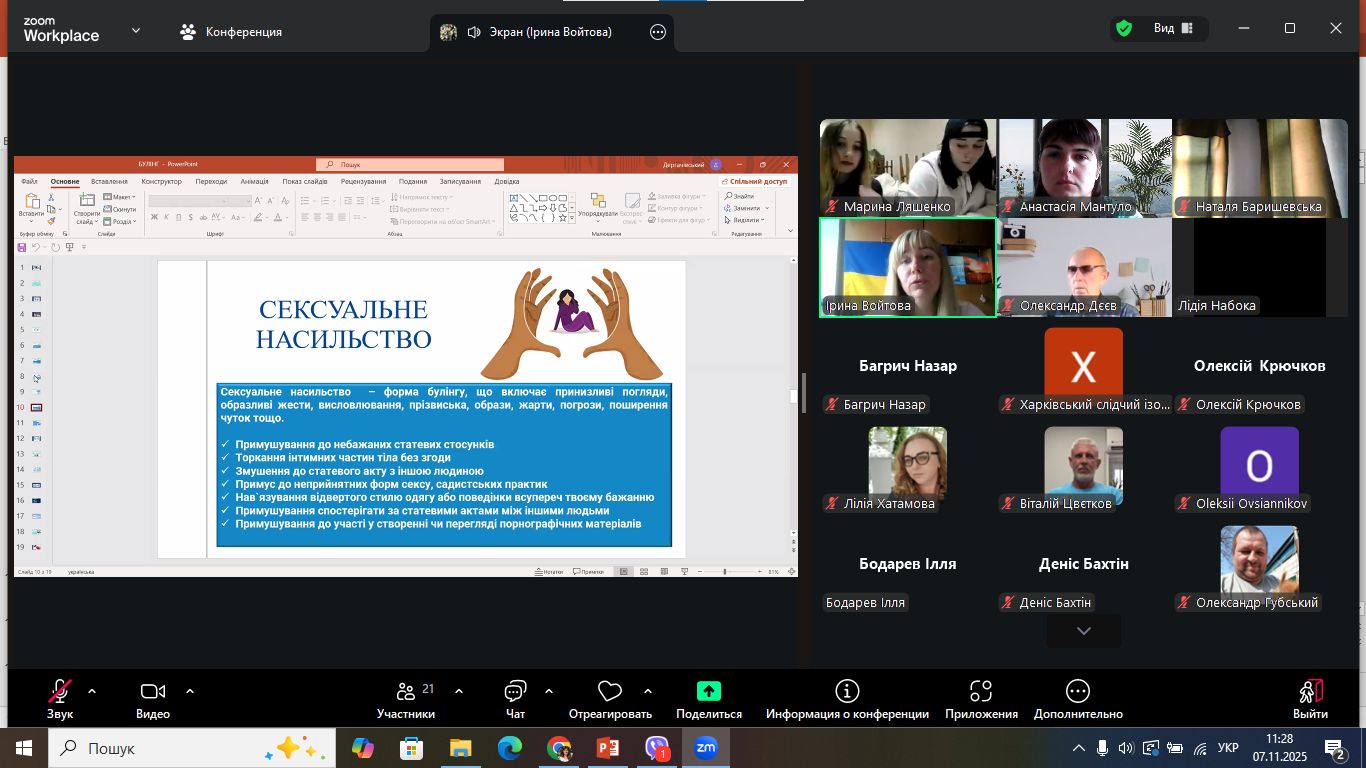Expand audio options arrow beside Звук
The image size is (1366, 768).
coord(92,691)
